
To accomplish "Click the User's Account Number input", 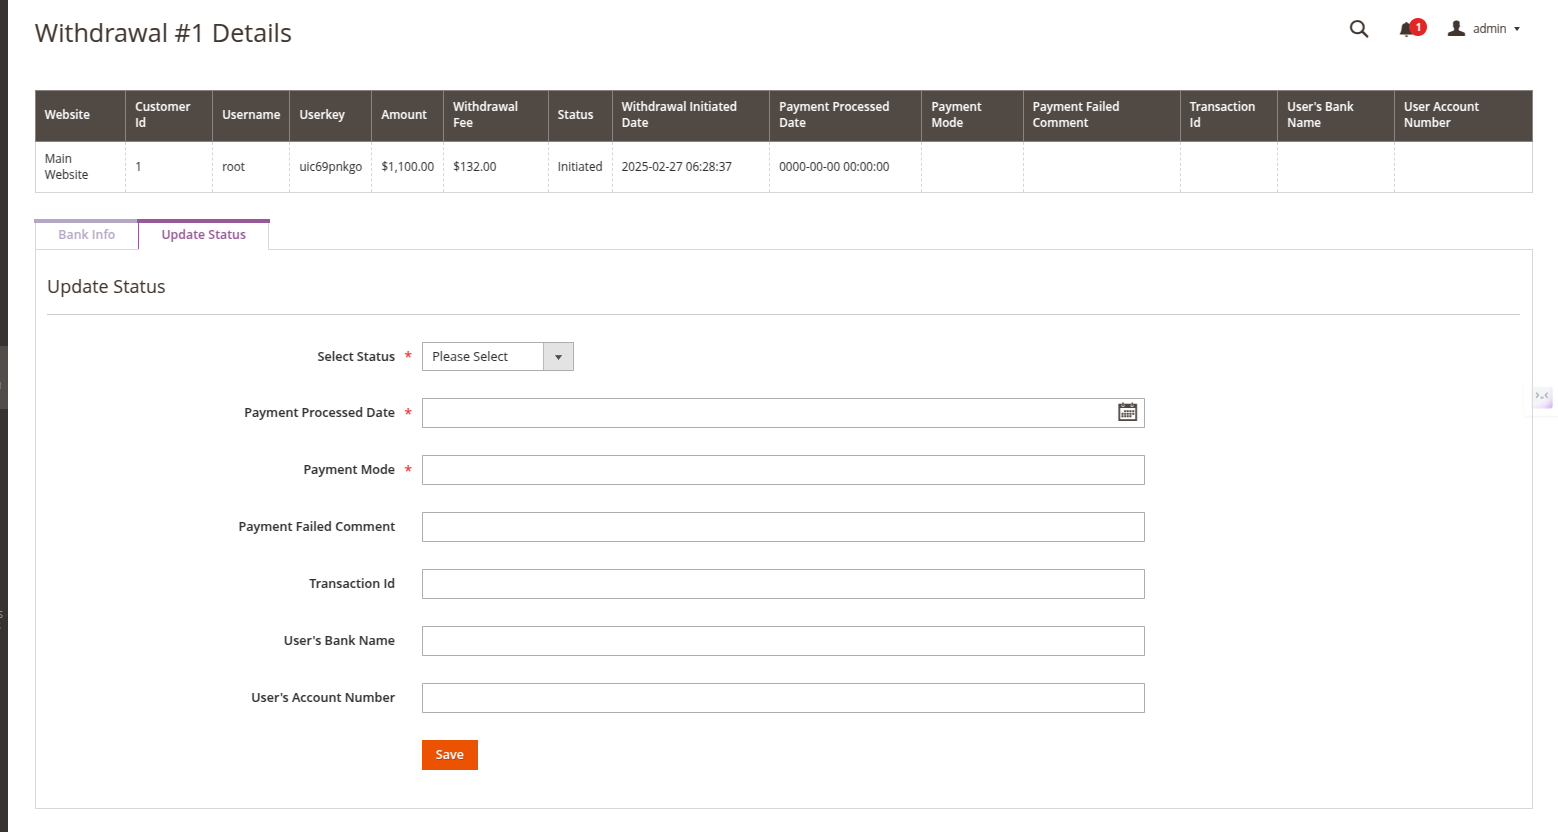I will (x=782, y=698).
